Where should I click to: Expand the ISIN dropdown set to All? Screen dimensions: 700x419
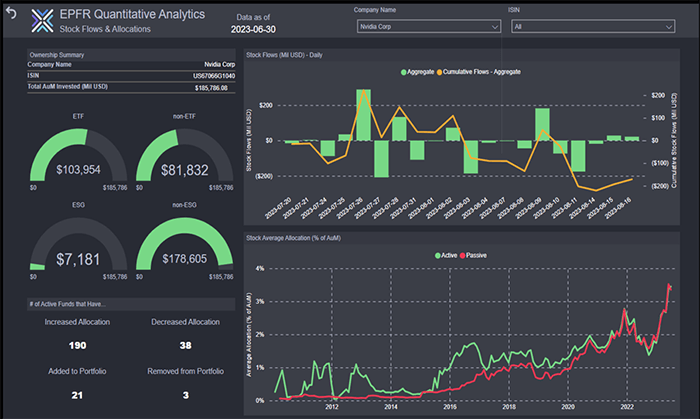(x=593, y=27)
